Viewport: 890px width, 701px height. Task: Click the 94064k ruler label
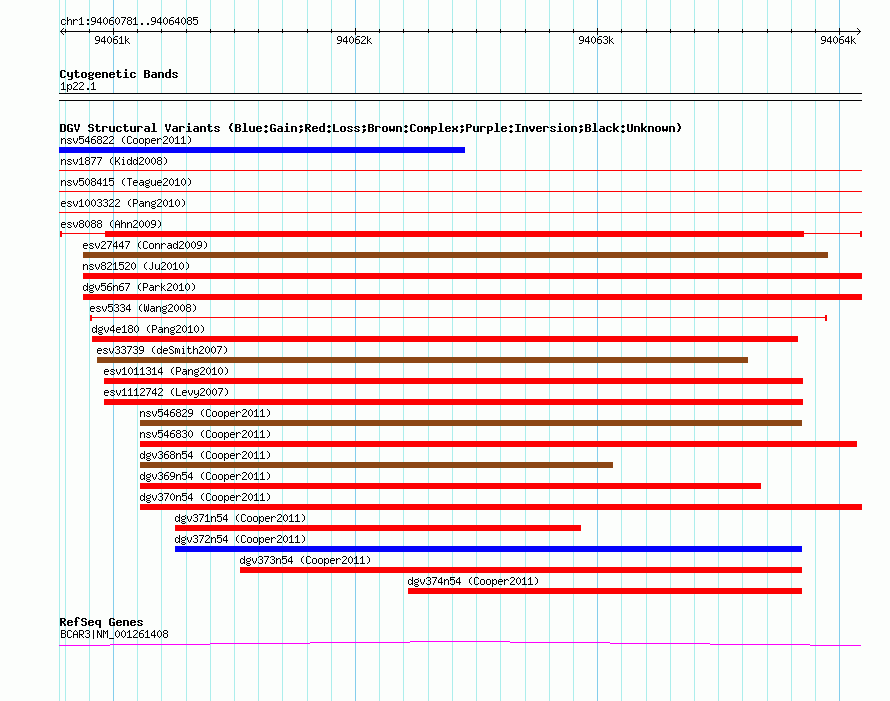[838, 40]
